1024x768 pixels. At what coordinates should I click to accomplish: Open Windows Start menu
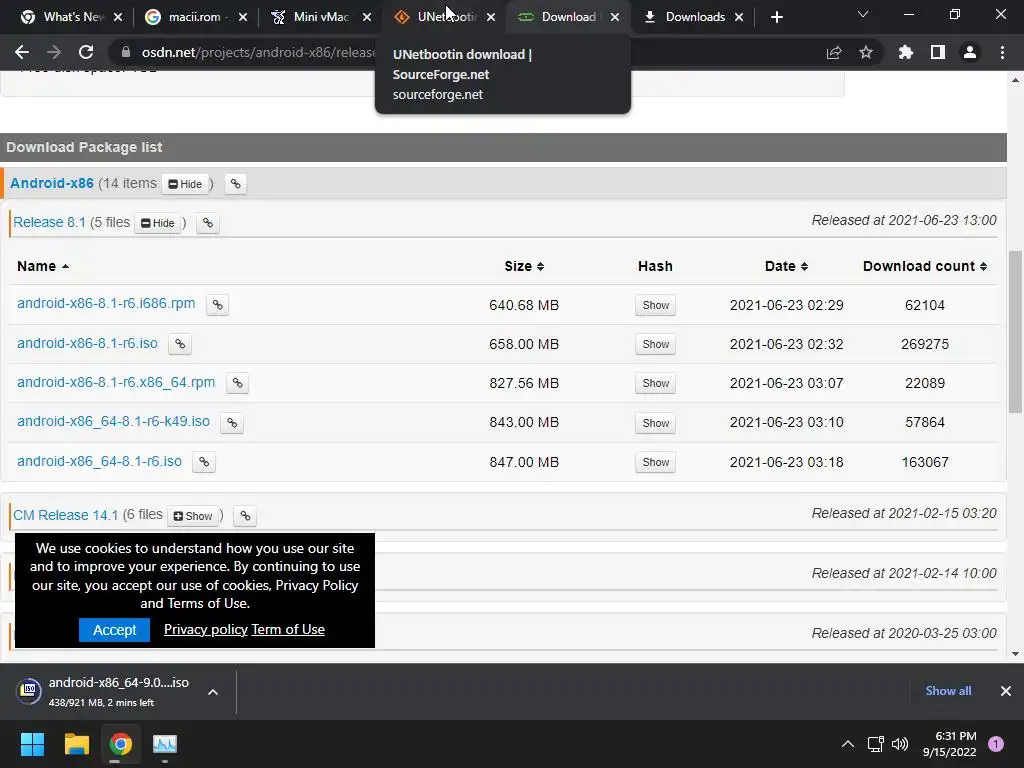(32, 744)
